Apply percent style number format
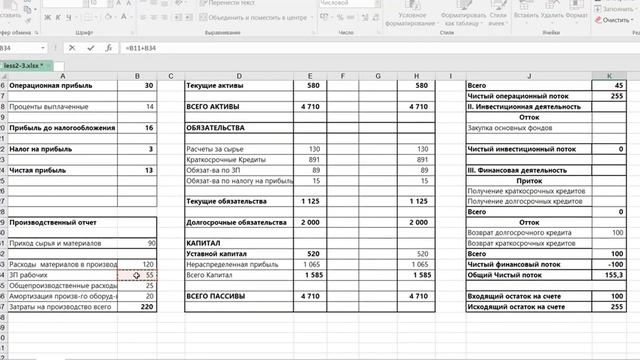The image size is (640, 360). 340,18
